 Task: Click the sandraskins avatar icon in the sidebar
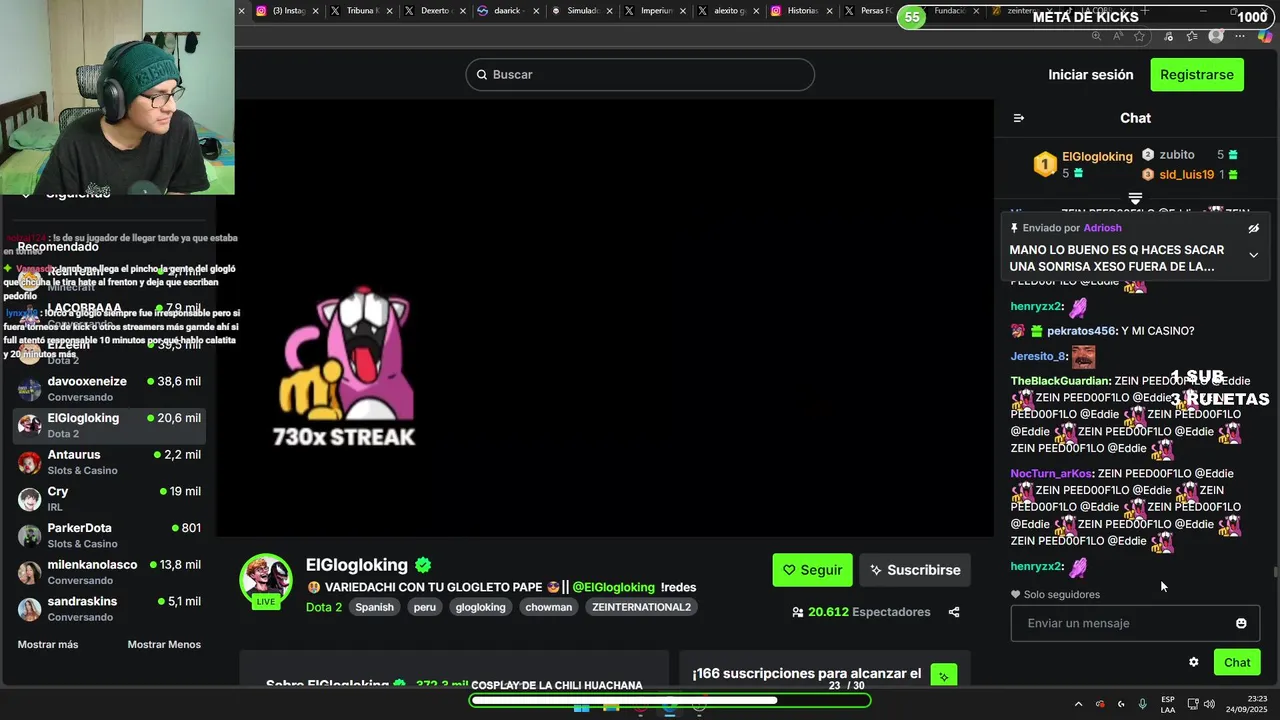pos(30,609)
